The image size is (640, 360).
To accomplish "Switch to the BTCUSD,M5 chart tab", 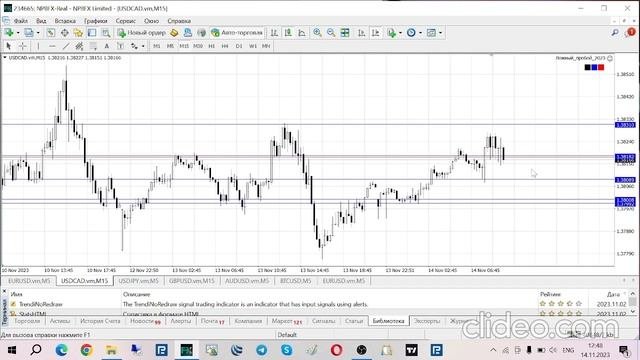I will coord(296,281).
